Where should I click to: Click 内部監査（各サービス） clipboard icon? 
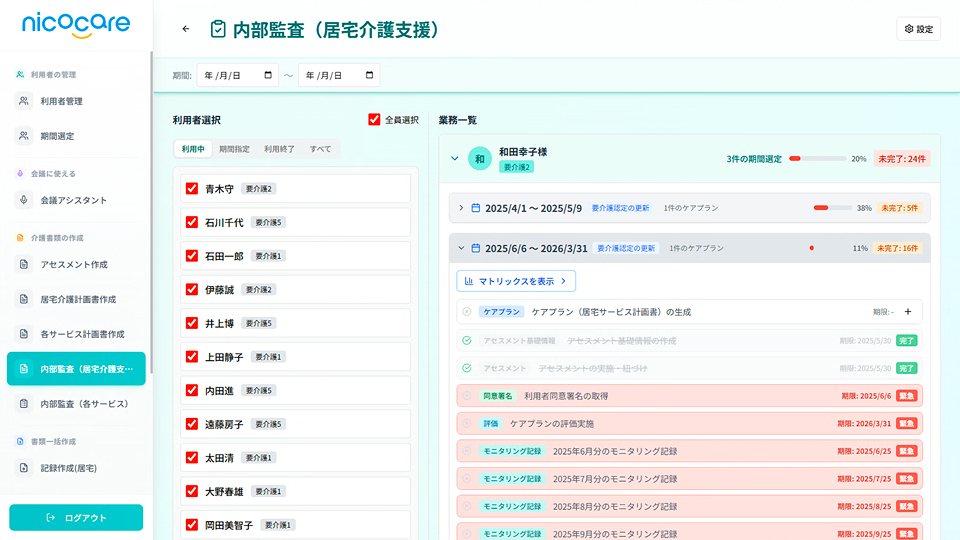point(23,404)
